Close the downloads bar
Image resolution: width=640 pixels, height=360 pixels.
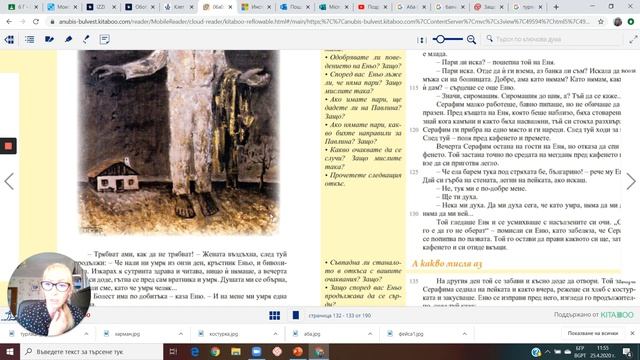coord(632,333)
